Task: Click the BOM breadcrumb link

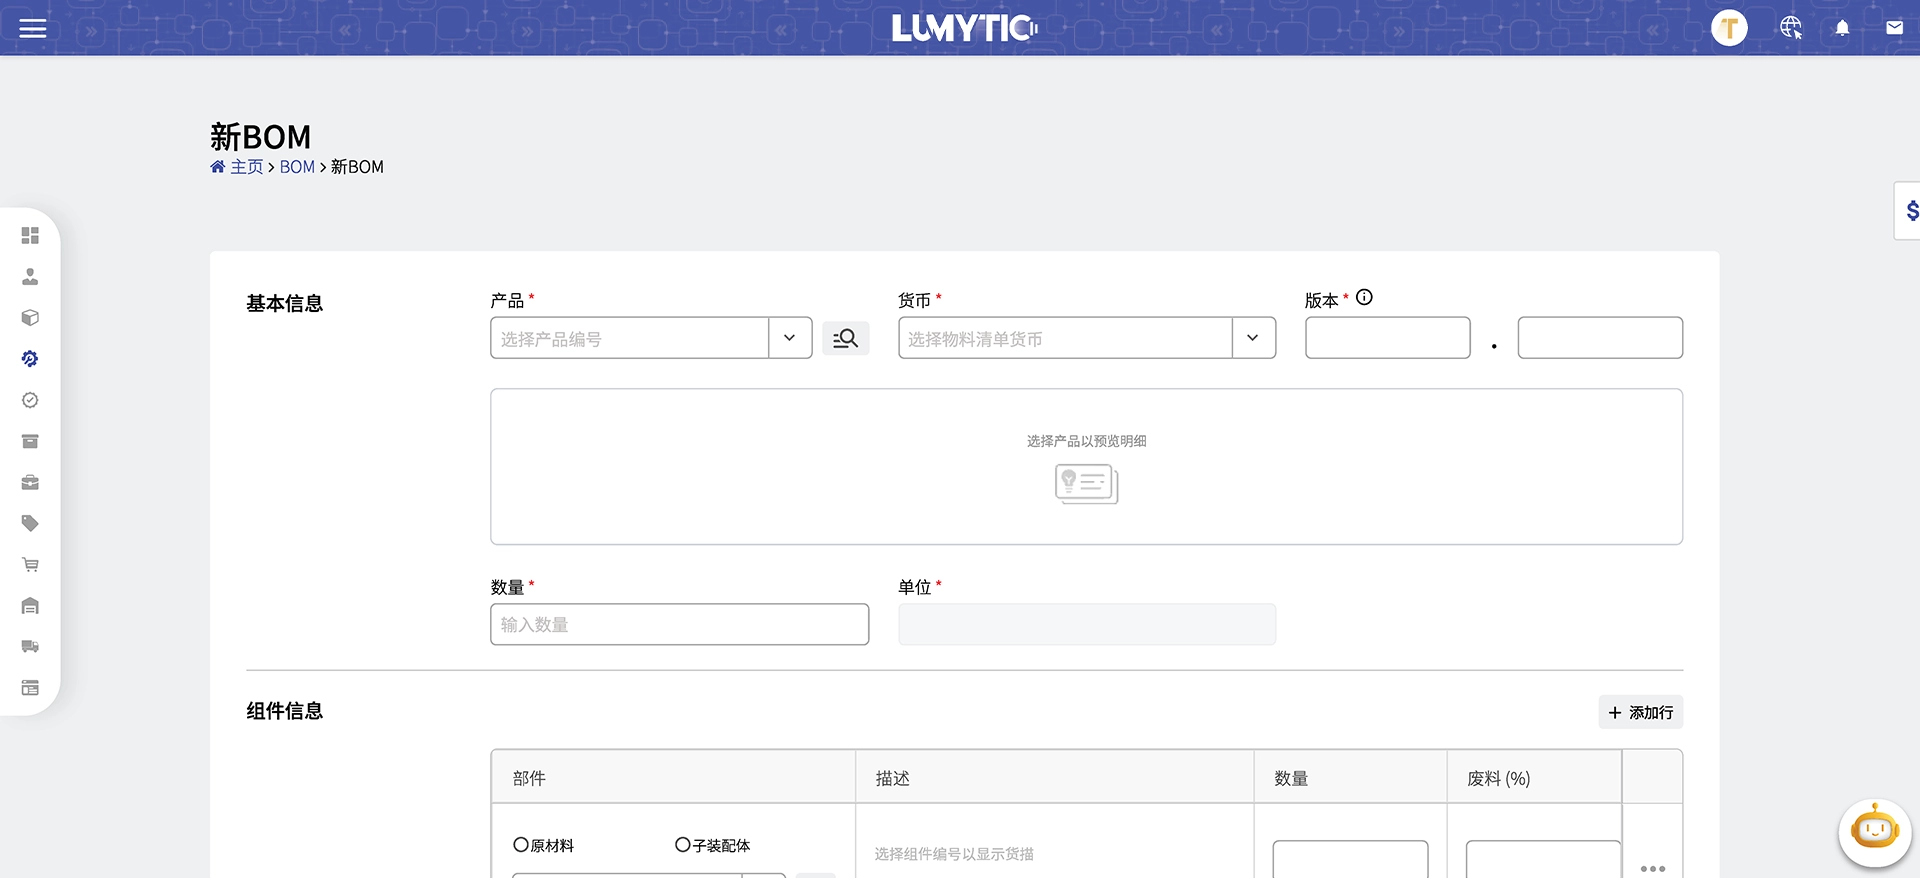Action: point(297,167)
